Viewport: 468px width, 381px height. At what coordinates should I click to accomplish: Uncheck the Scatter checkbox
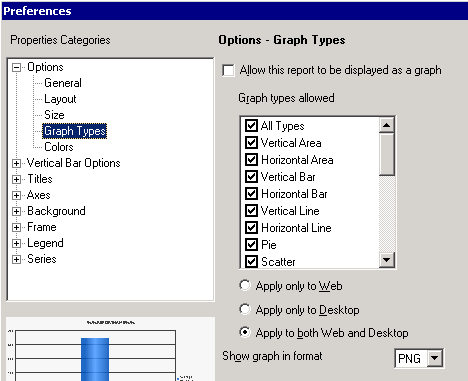point(251,262)
